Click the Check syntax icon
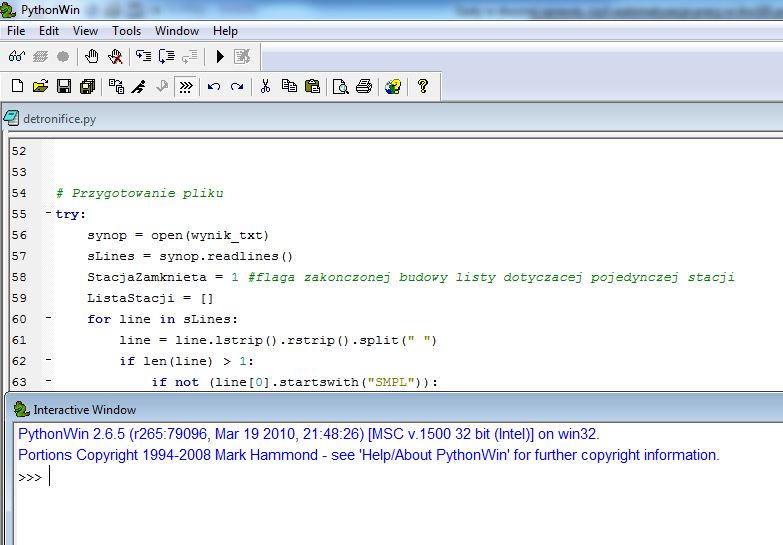 tap(162, 86)
